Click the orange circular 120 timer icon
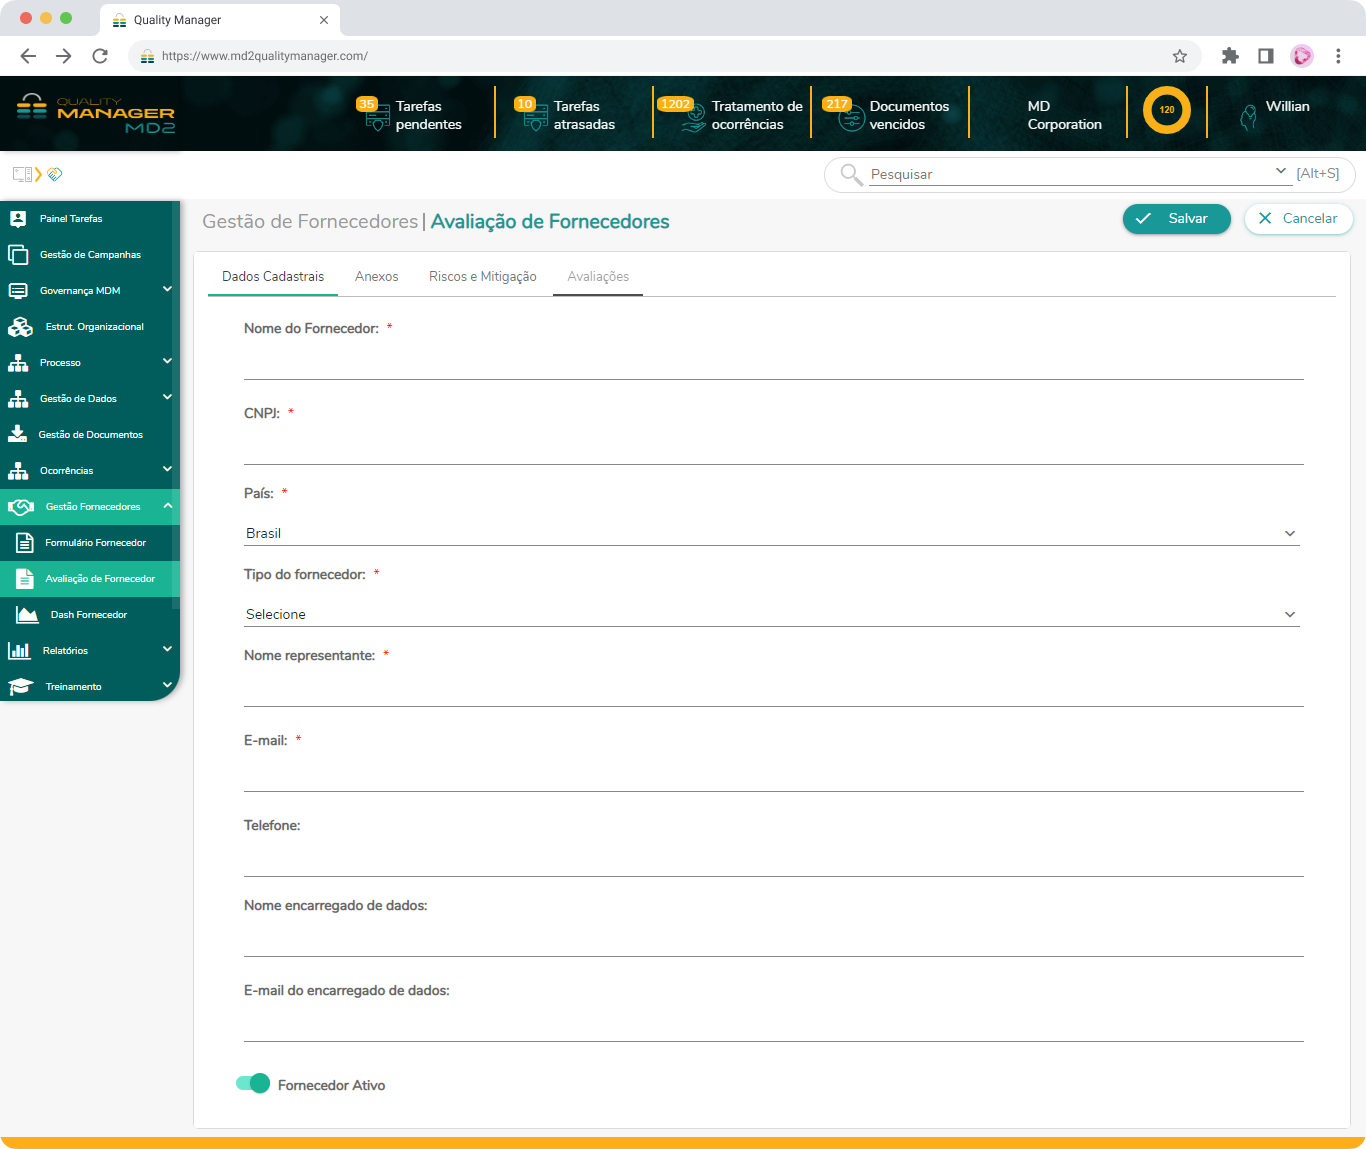Image resolution: width=1366 pixels, height=1149 pixels. pos(1166,110)
